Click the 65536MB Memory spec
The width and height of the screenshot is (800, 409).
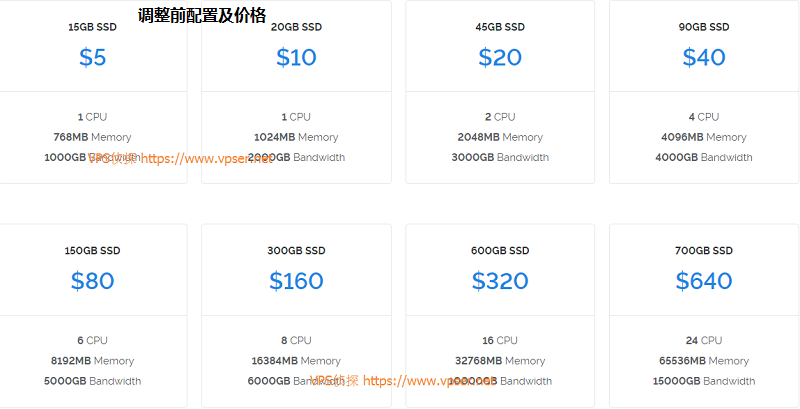tap(704, 361)
